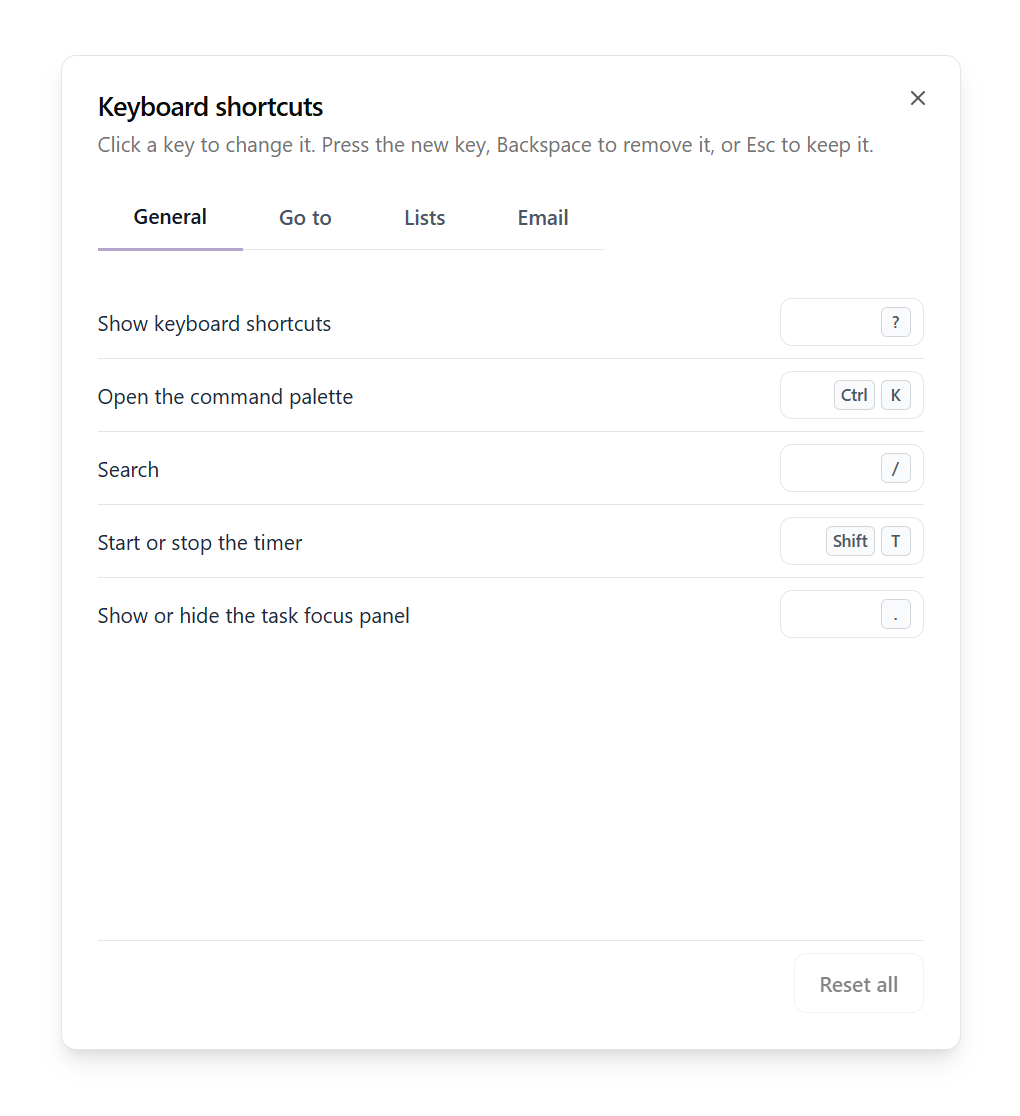Edit the Shift T timer shortcut
Image resolution: width=1020 pixels, height=1116 pixels.
coord(852,541)
